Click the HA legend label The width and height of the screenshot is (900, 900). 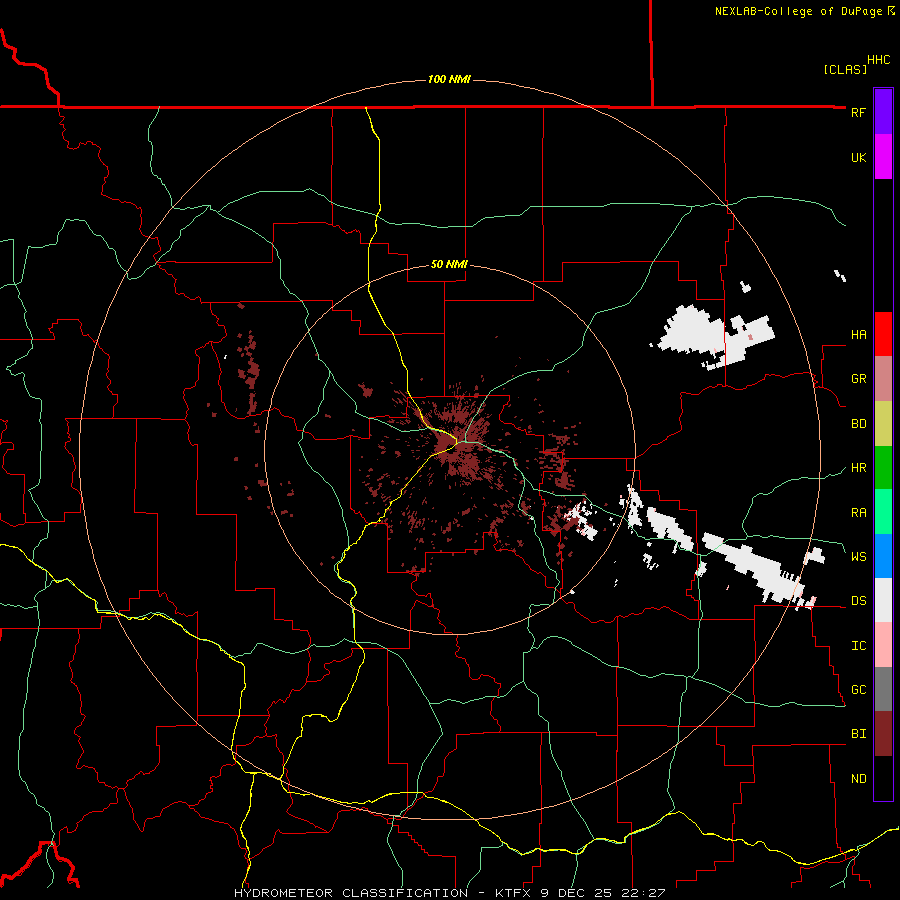point(858,335)
